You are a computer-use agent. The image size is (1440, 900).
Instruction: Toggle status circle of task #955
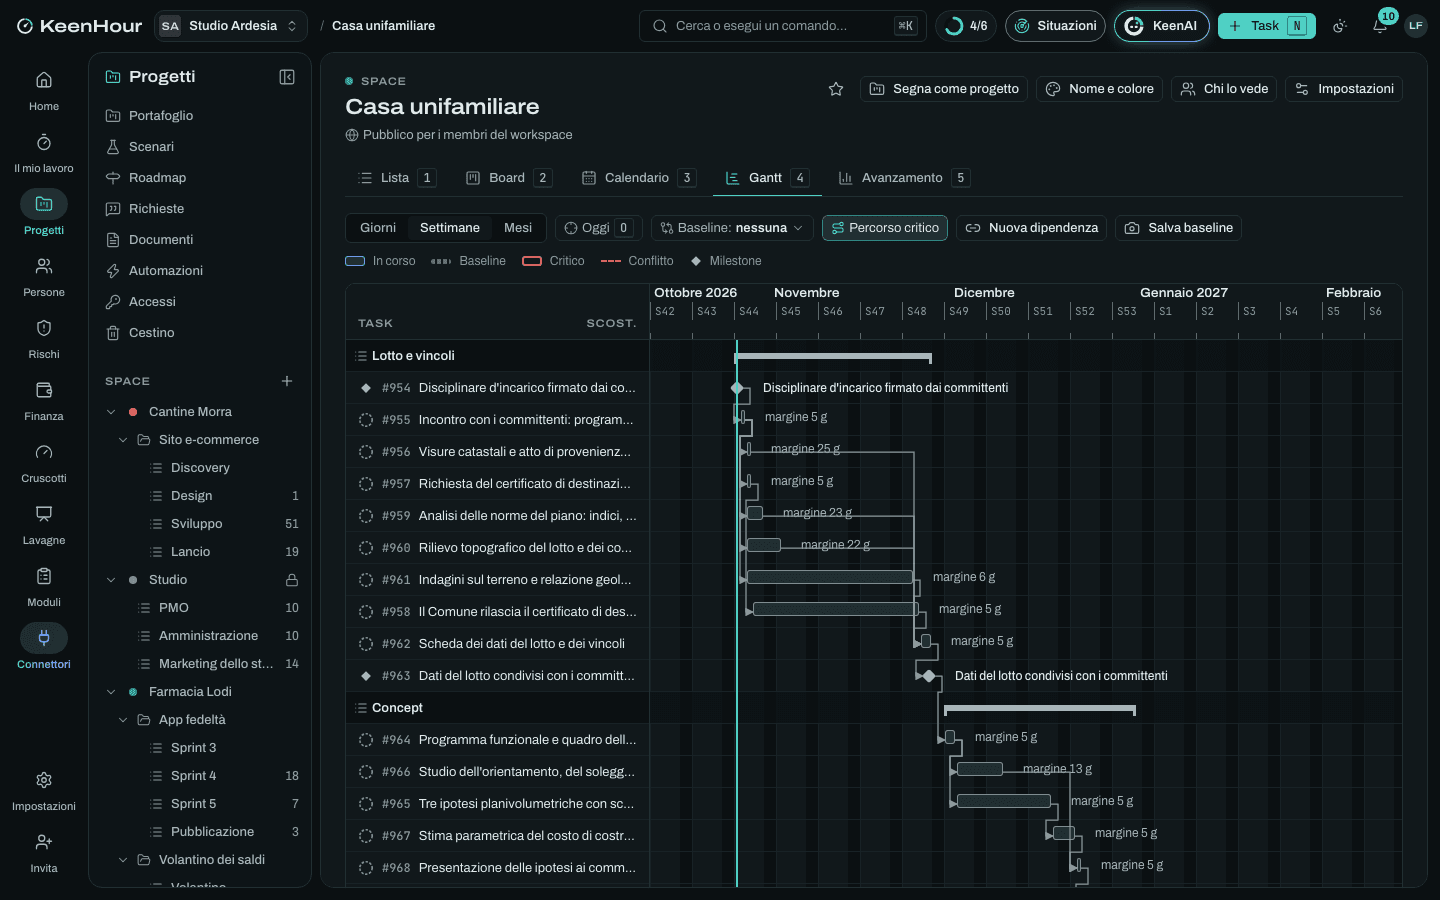pos(366,420)
